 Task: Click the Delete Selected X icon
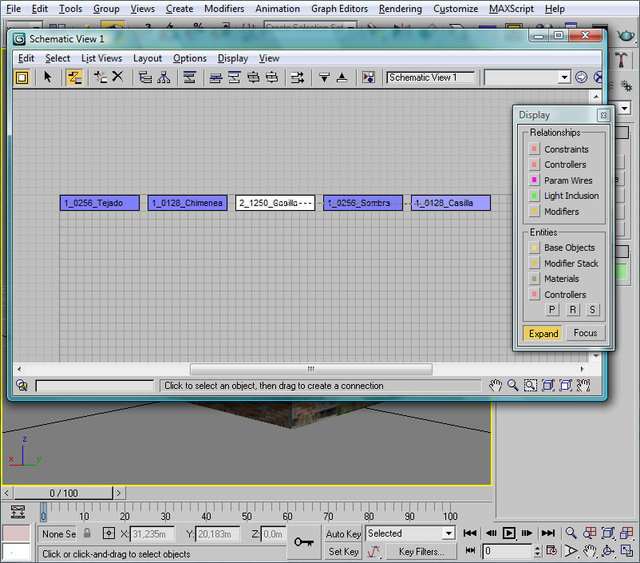(x=118, y=77)
